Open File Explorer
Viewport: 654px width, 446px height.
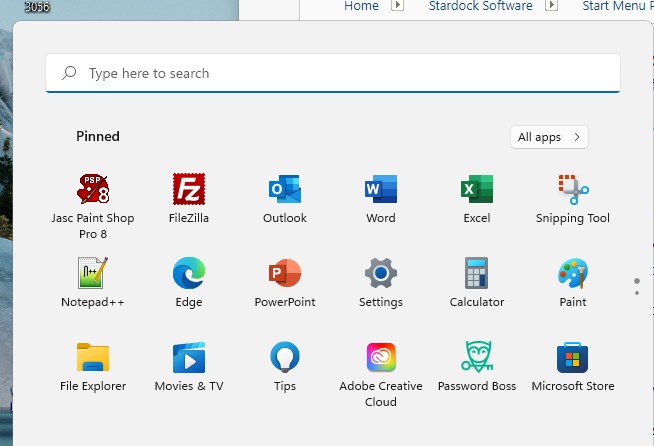[x=93, y=366]
